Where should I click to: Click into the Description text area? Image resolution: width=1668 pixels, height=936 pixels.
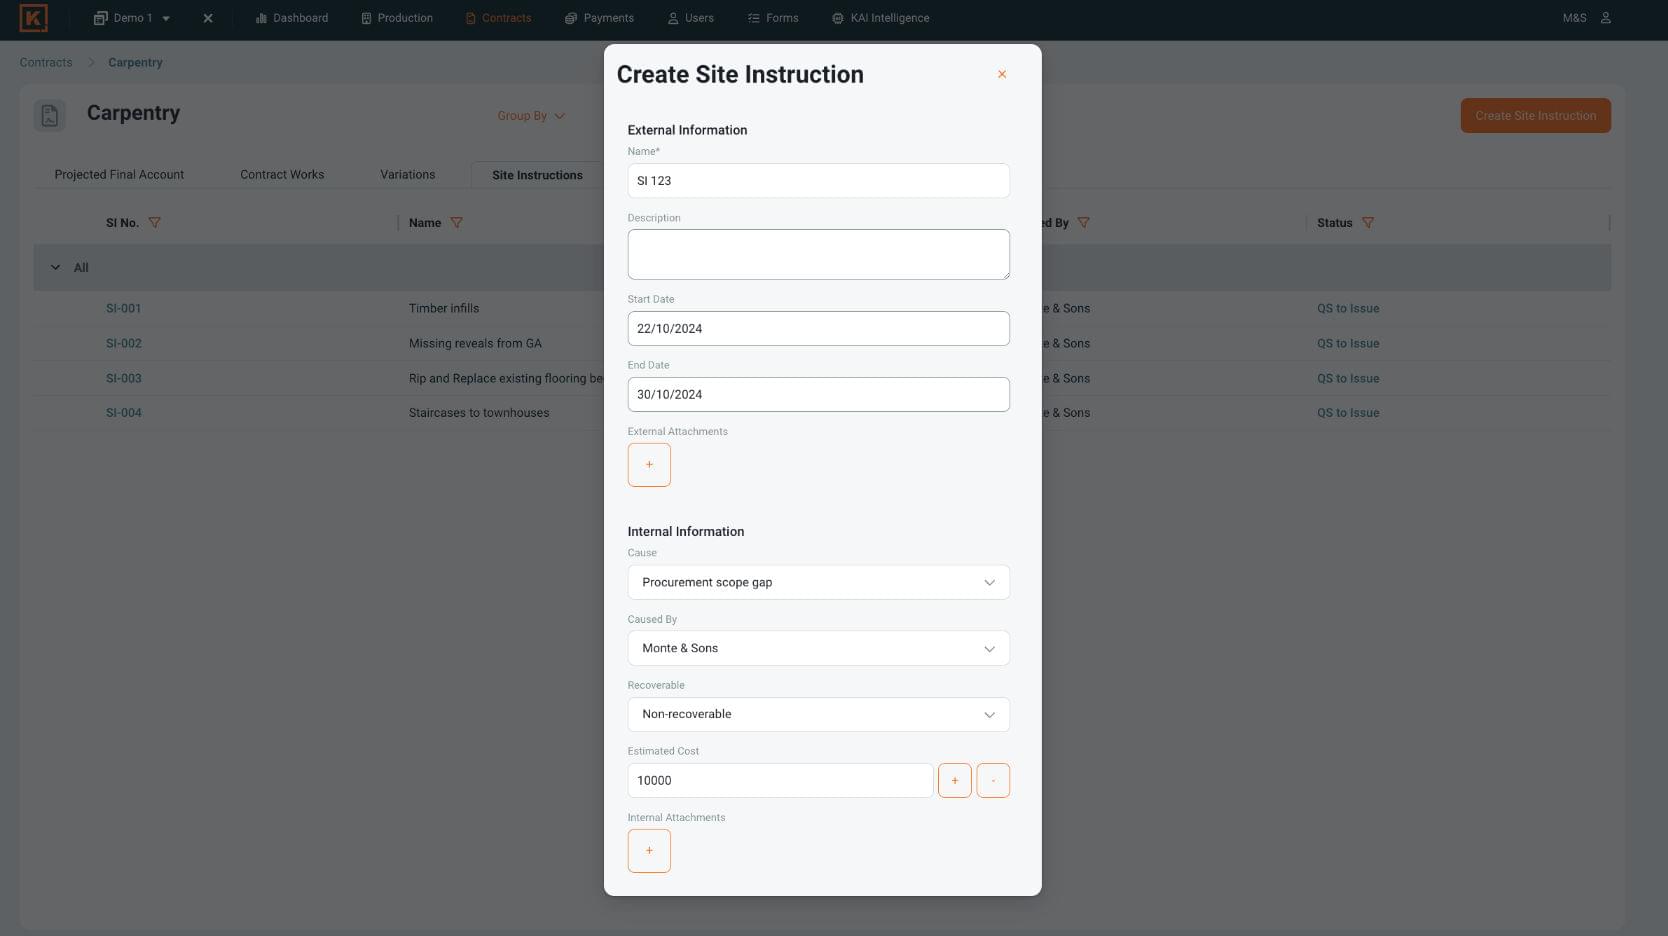point(818,255)
